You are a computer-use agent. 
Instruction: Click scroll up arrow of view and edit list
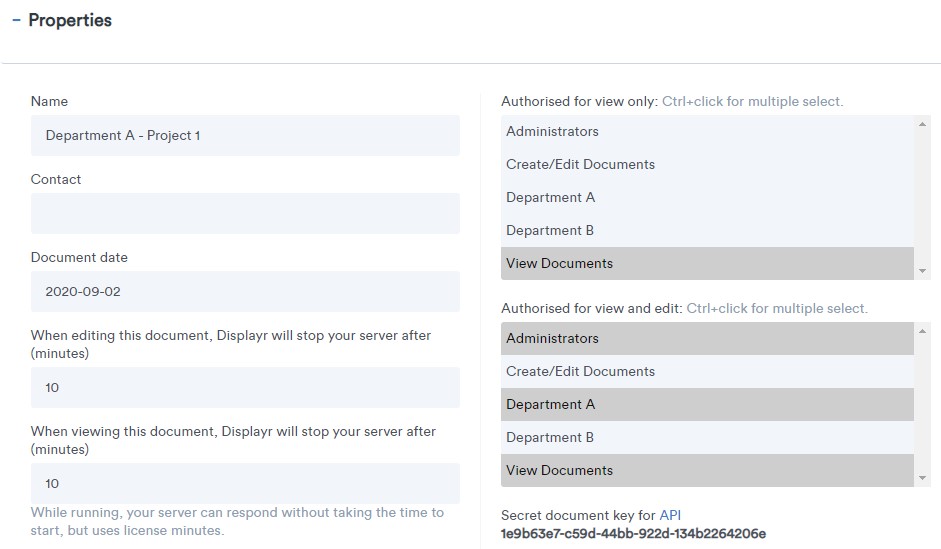point(922,331)
